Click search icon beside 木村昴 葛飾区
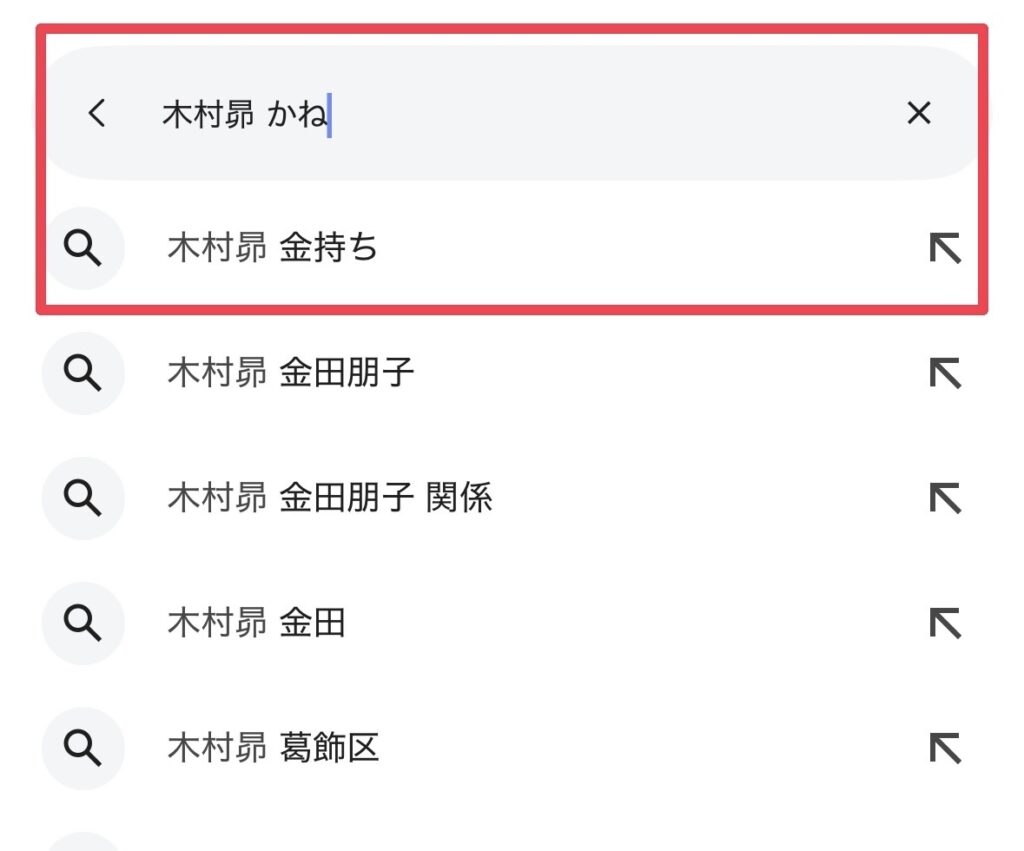The height and width of the screenshot is (851, 1024). point(83,748)
